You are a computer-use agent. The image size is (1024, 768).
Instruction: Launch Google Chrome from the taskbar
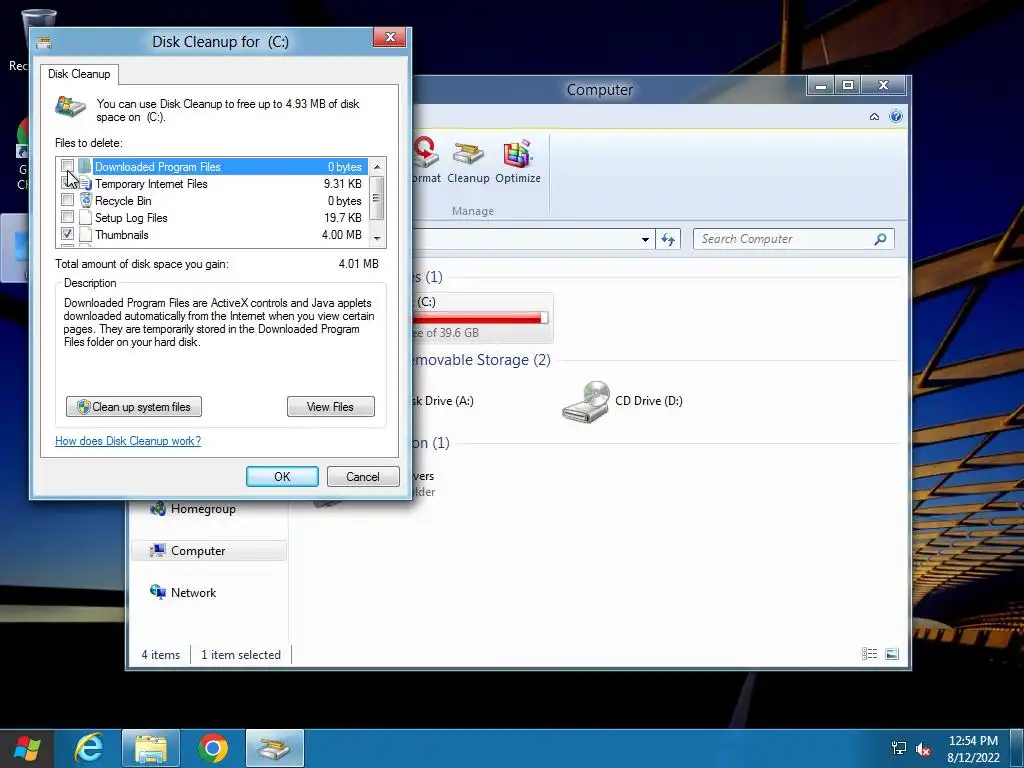pos(213,748)
